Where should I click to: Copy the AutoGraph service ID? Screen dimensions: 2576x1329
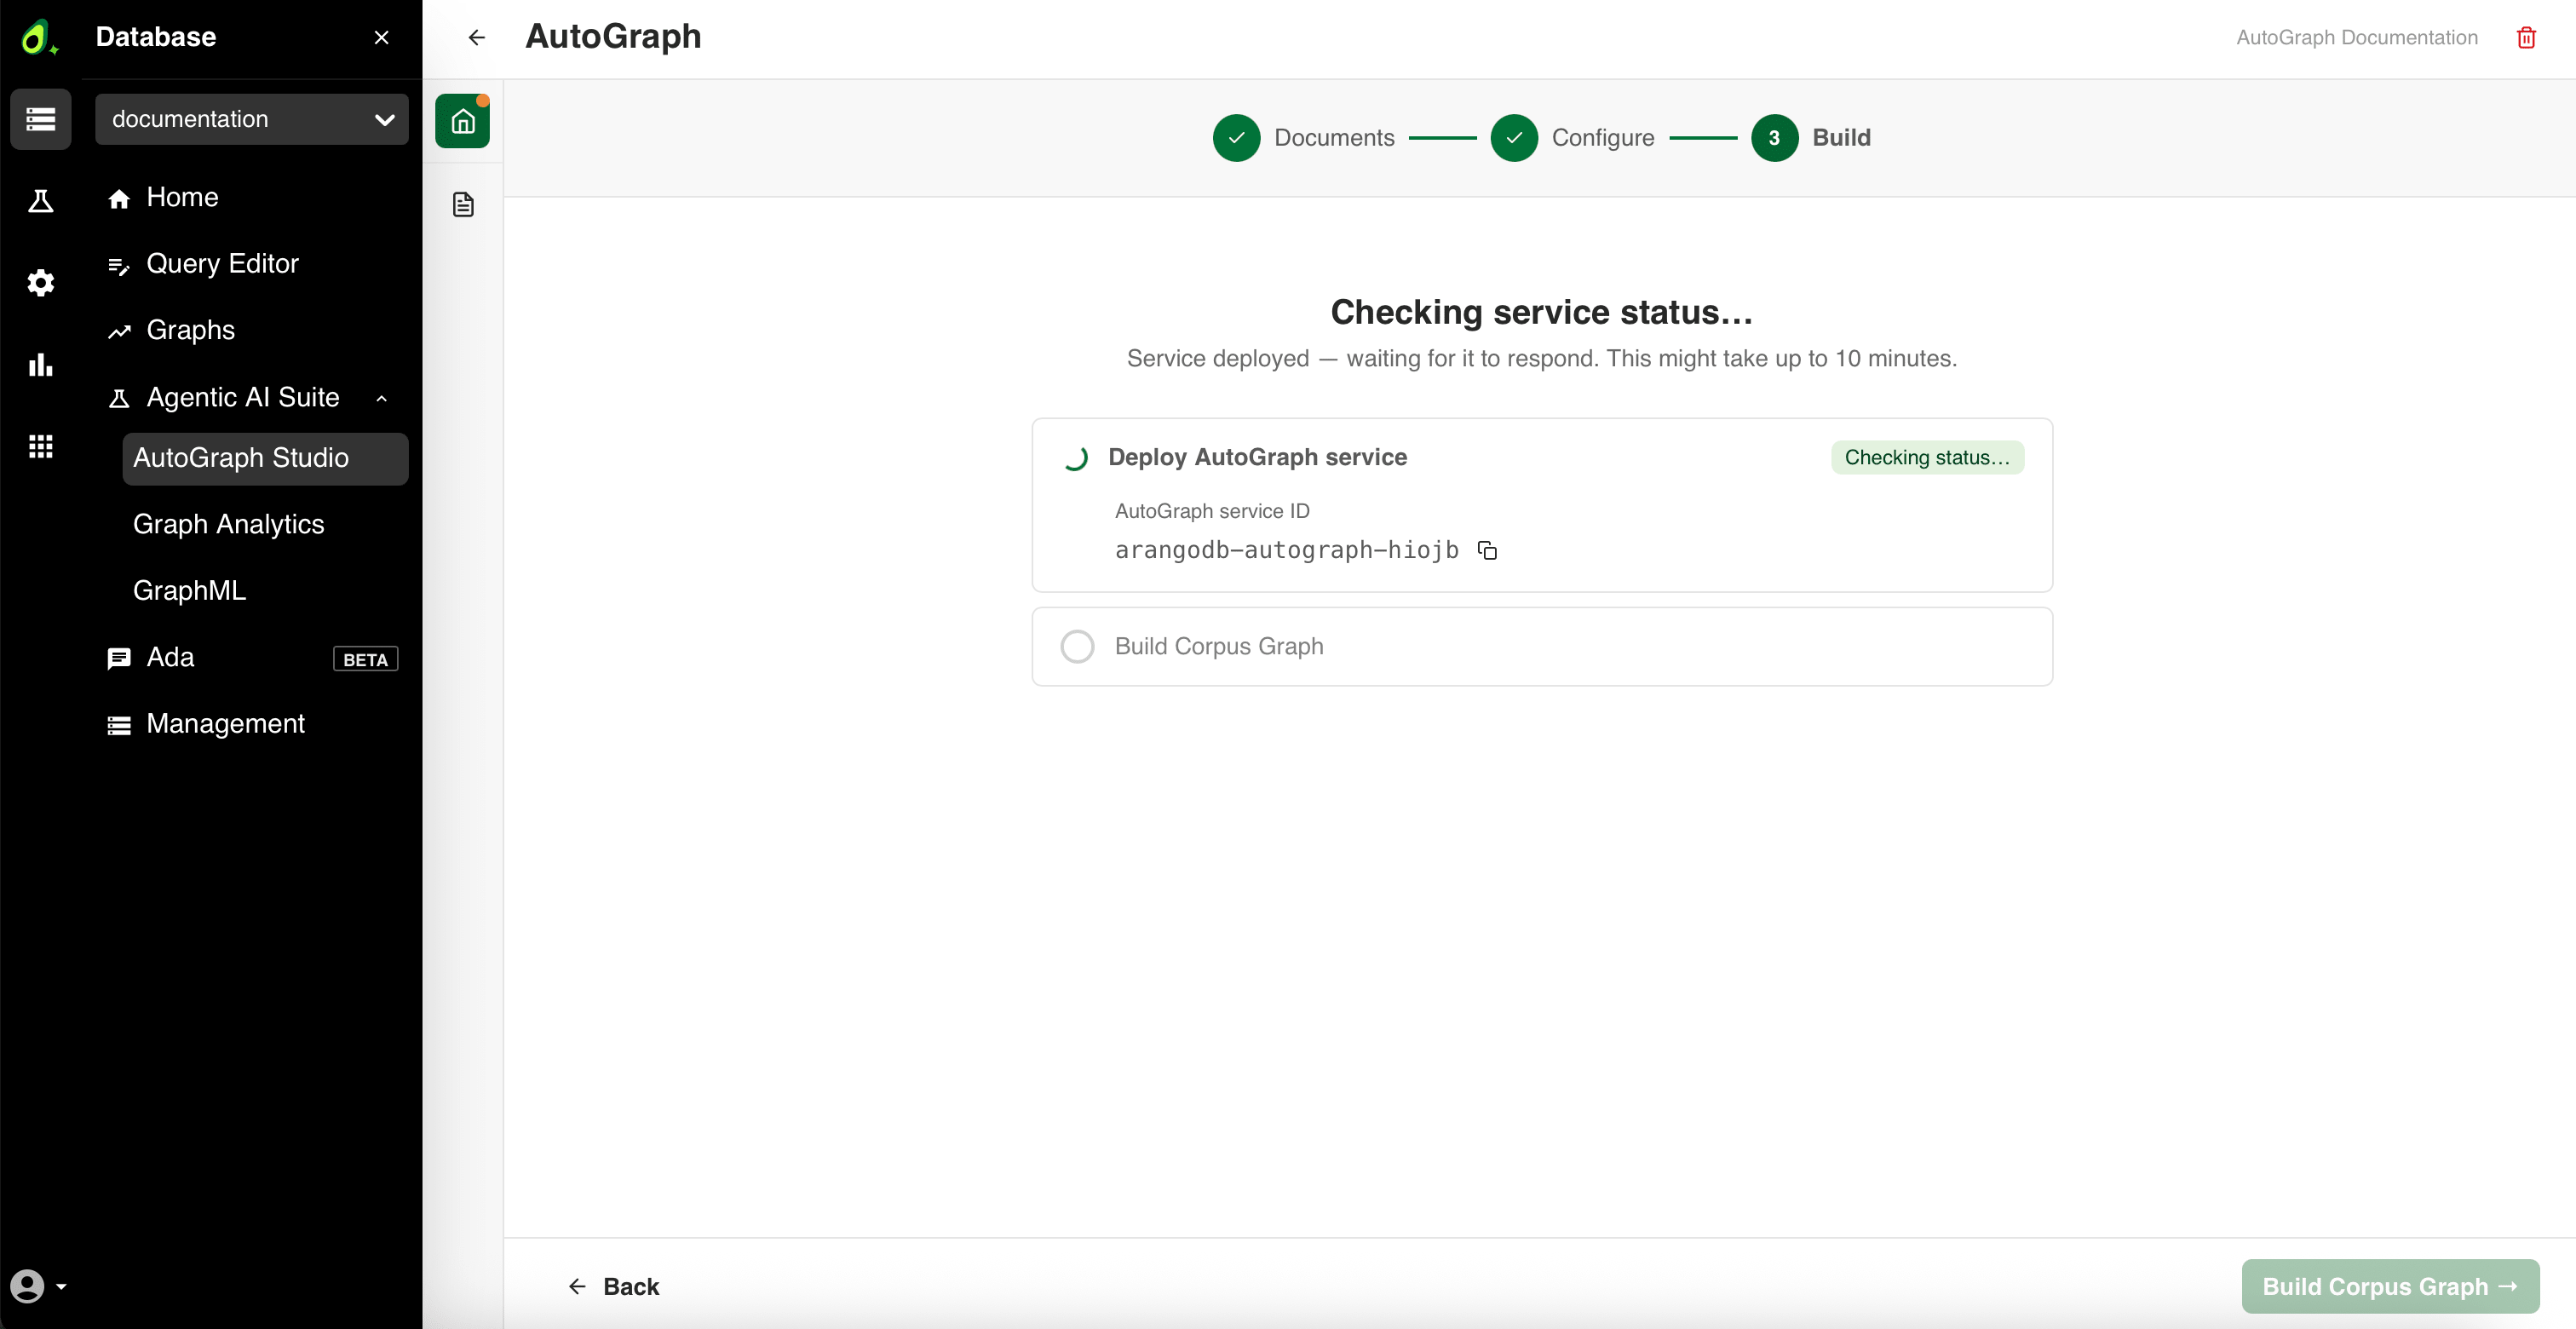point(1488,550)
